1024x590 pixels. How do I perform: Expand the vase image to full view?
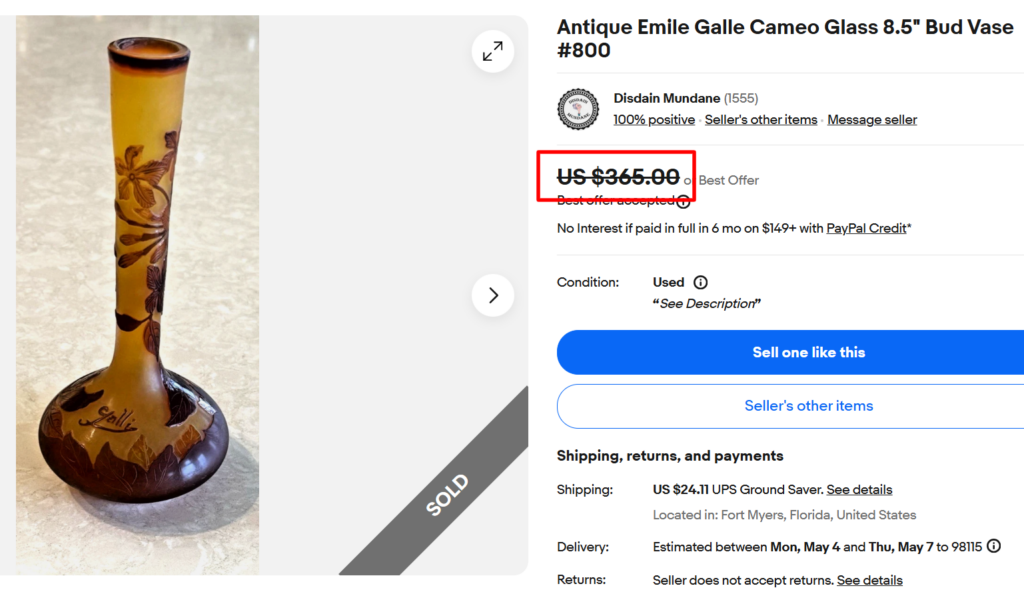[493, 52]
